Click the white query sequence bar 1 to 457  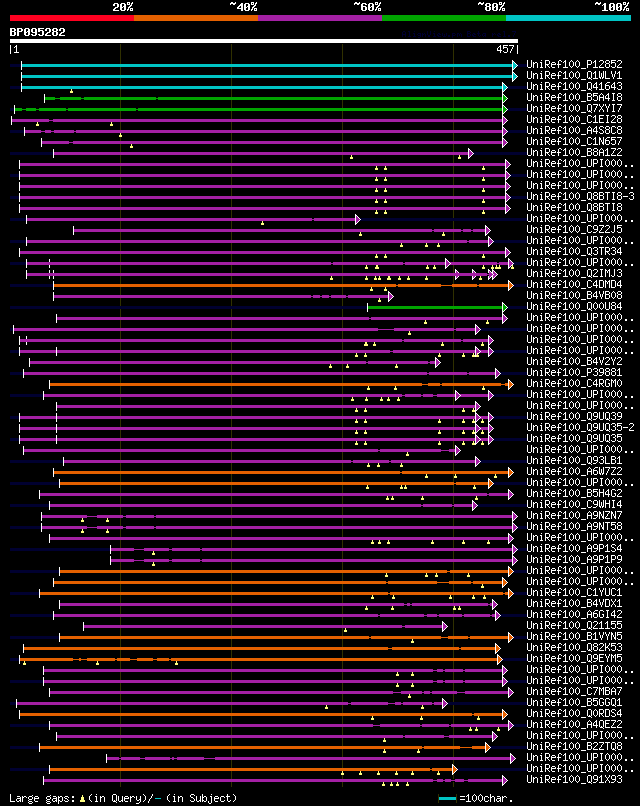click(x=264, y=41)
